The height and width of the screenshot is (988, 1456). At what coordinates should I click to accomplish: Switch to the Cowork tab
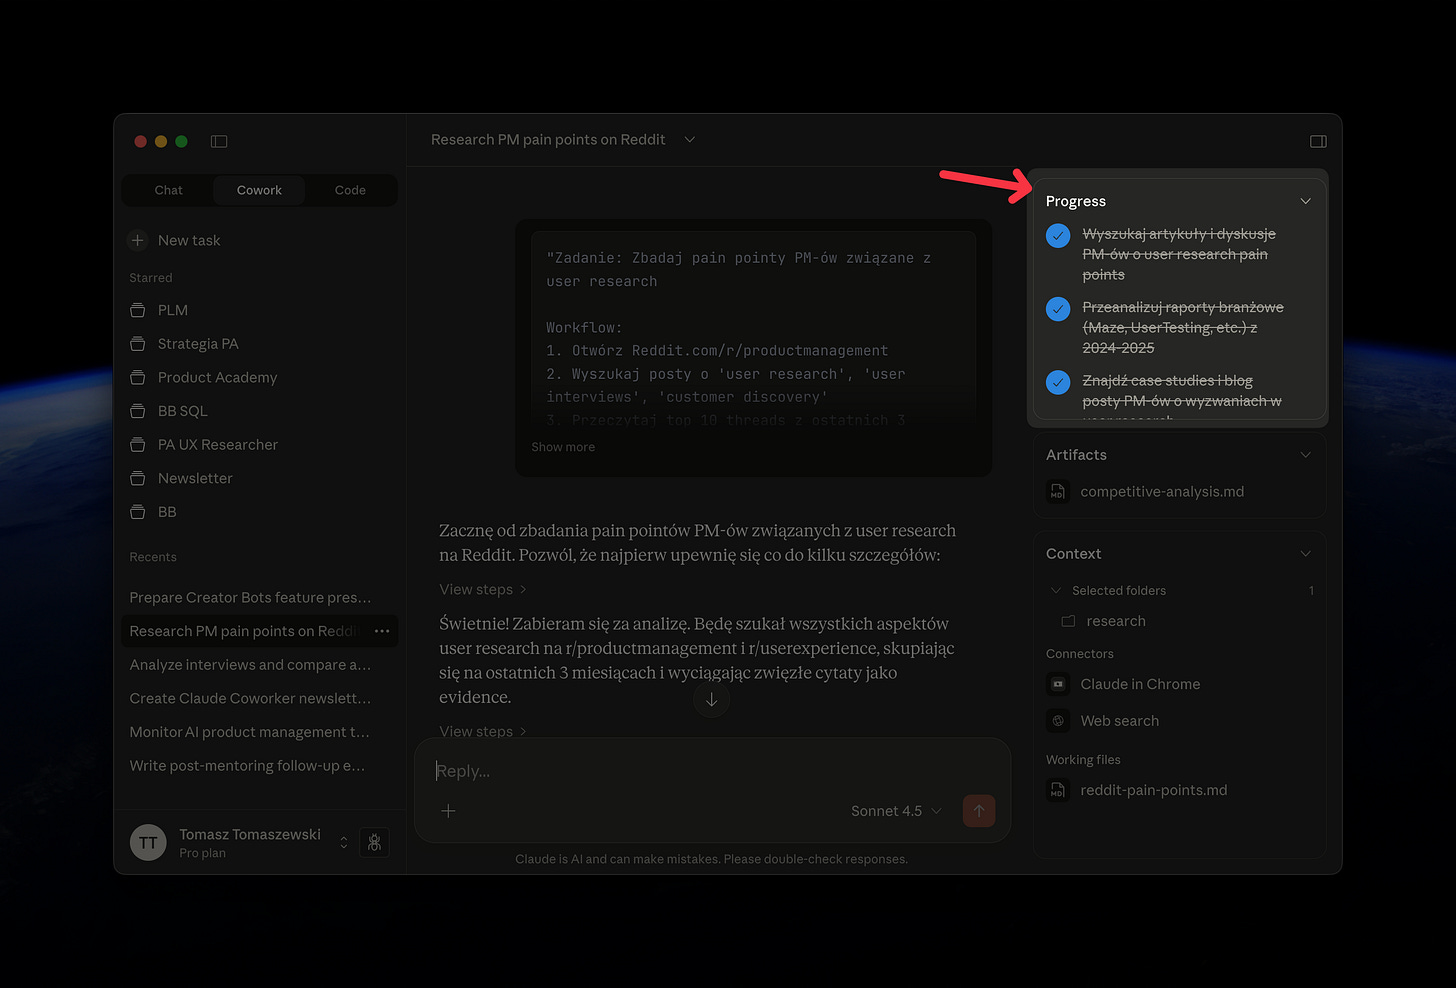[x=259, y=190]
